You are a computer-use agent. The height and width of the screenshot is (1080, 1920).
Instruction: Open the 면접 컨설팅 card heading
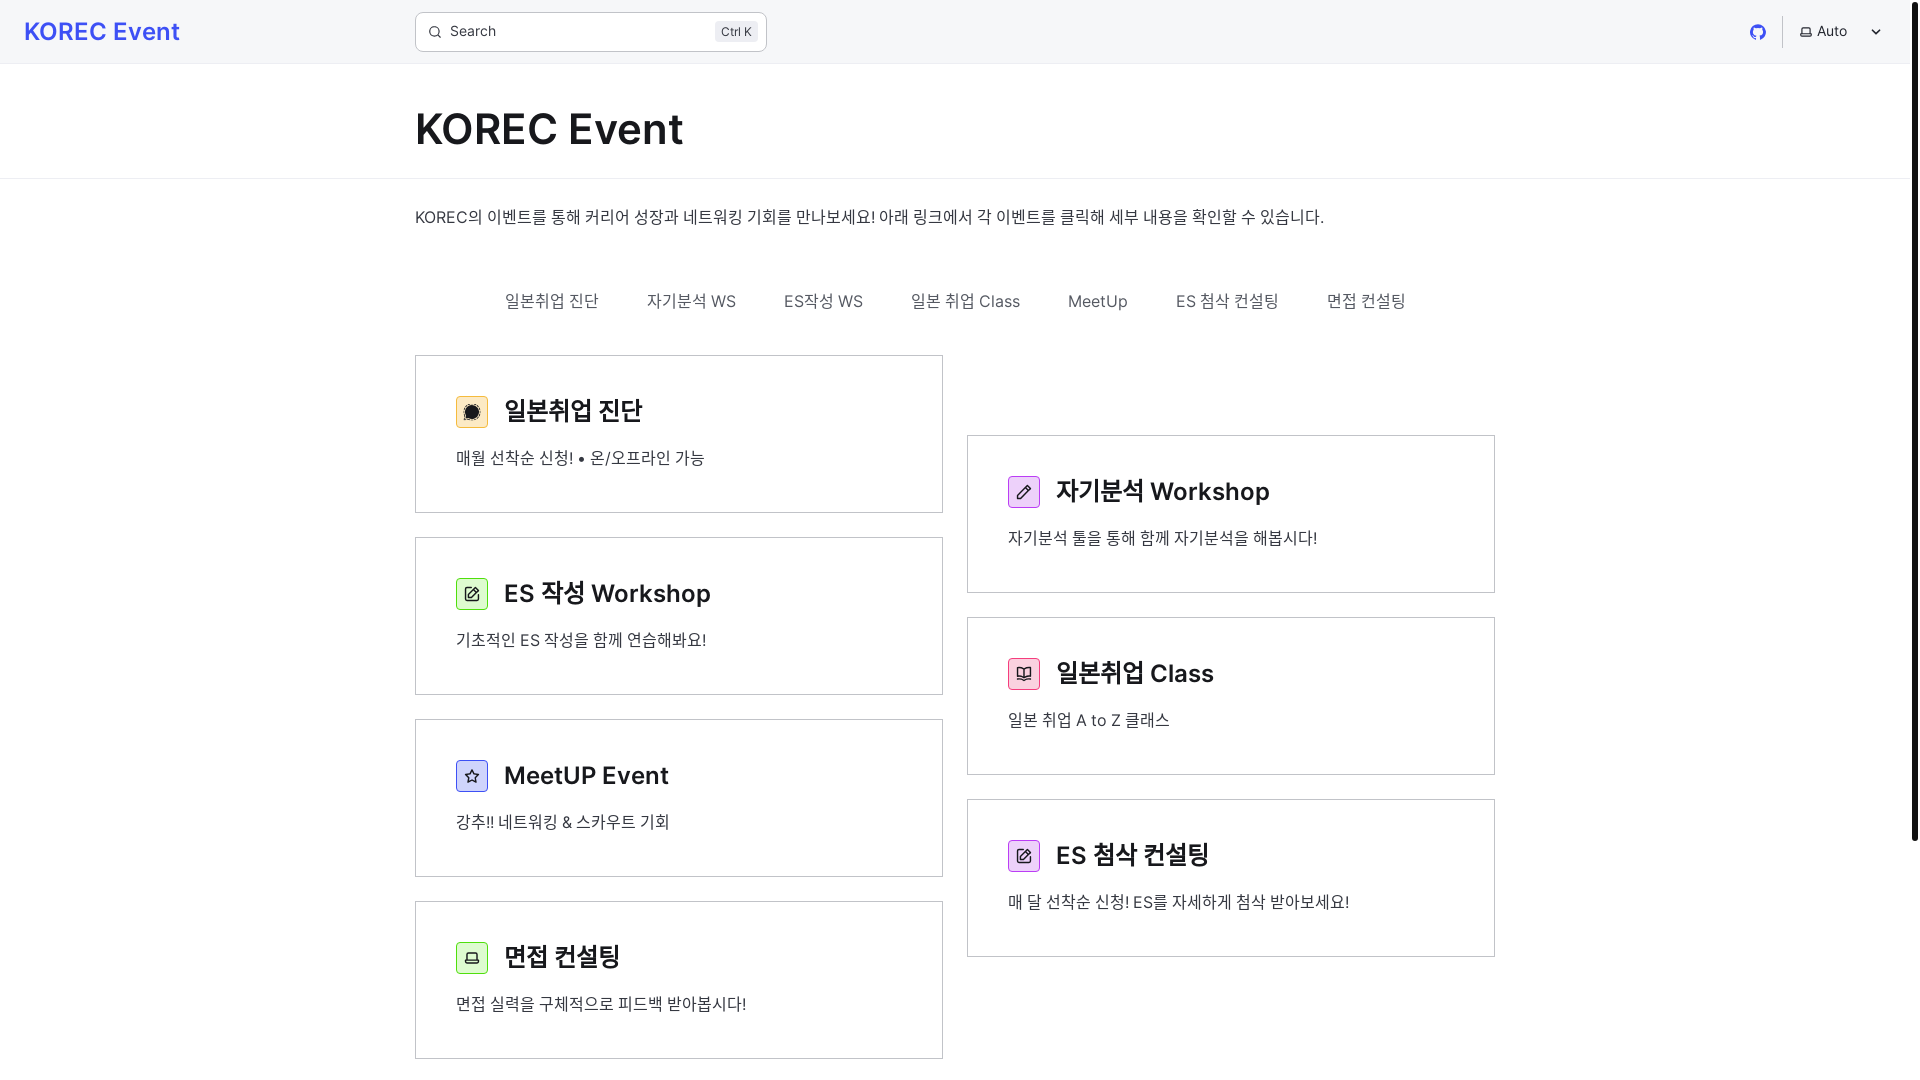(x=562, y=957)
